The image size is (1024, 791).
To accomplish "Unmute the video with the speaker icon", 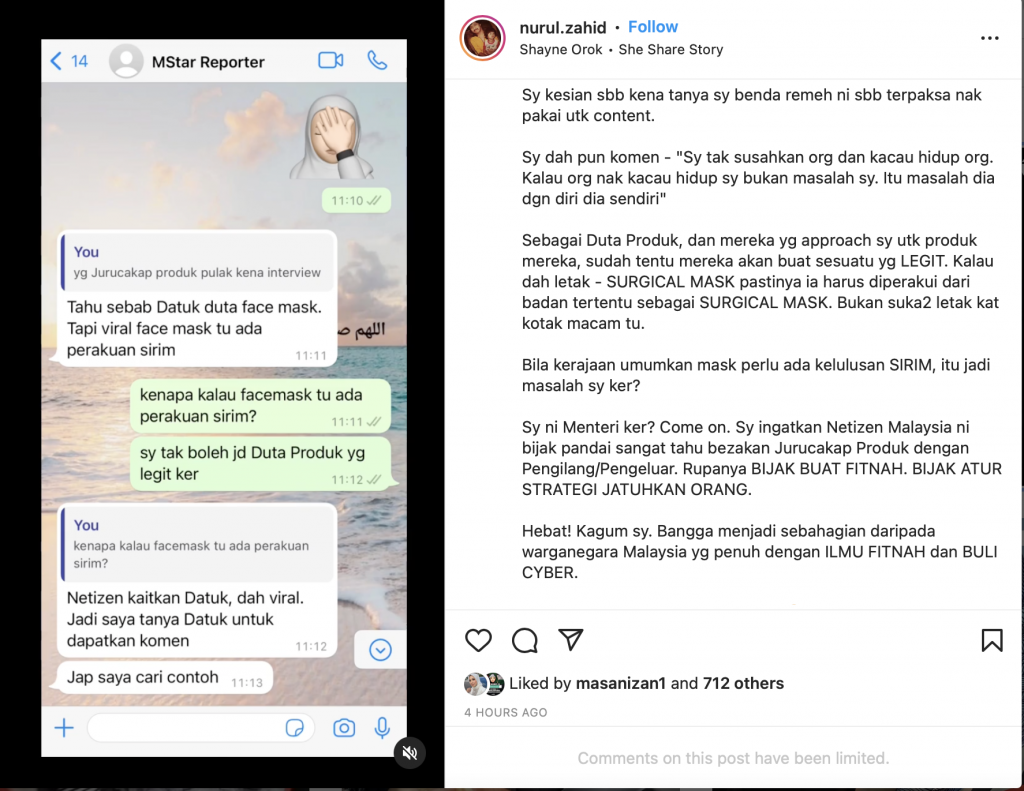I will tap(409, 752).
